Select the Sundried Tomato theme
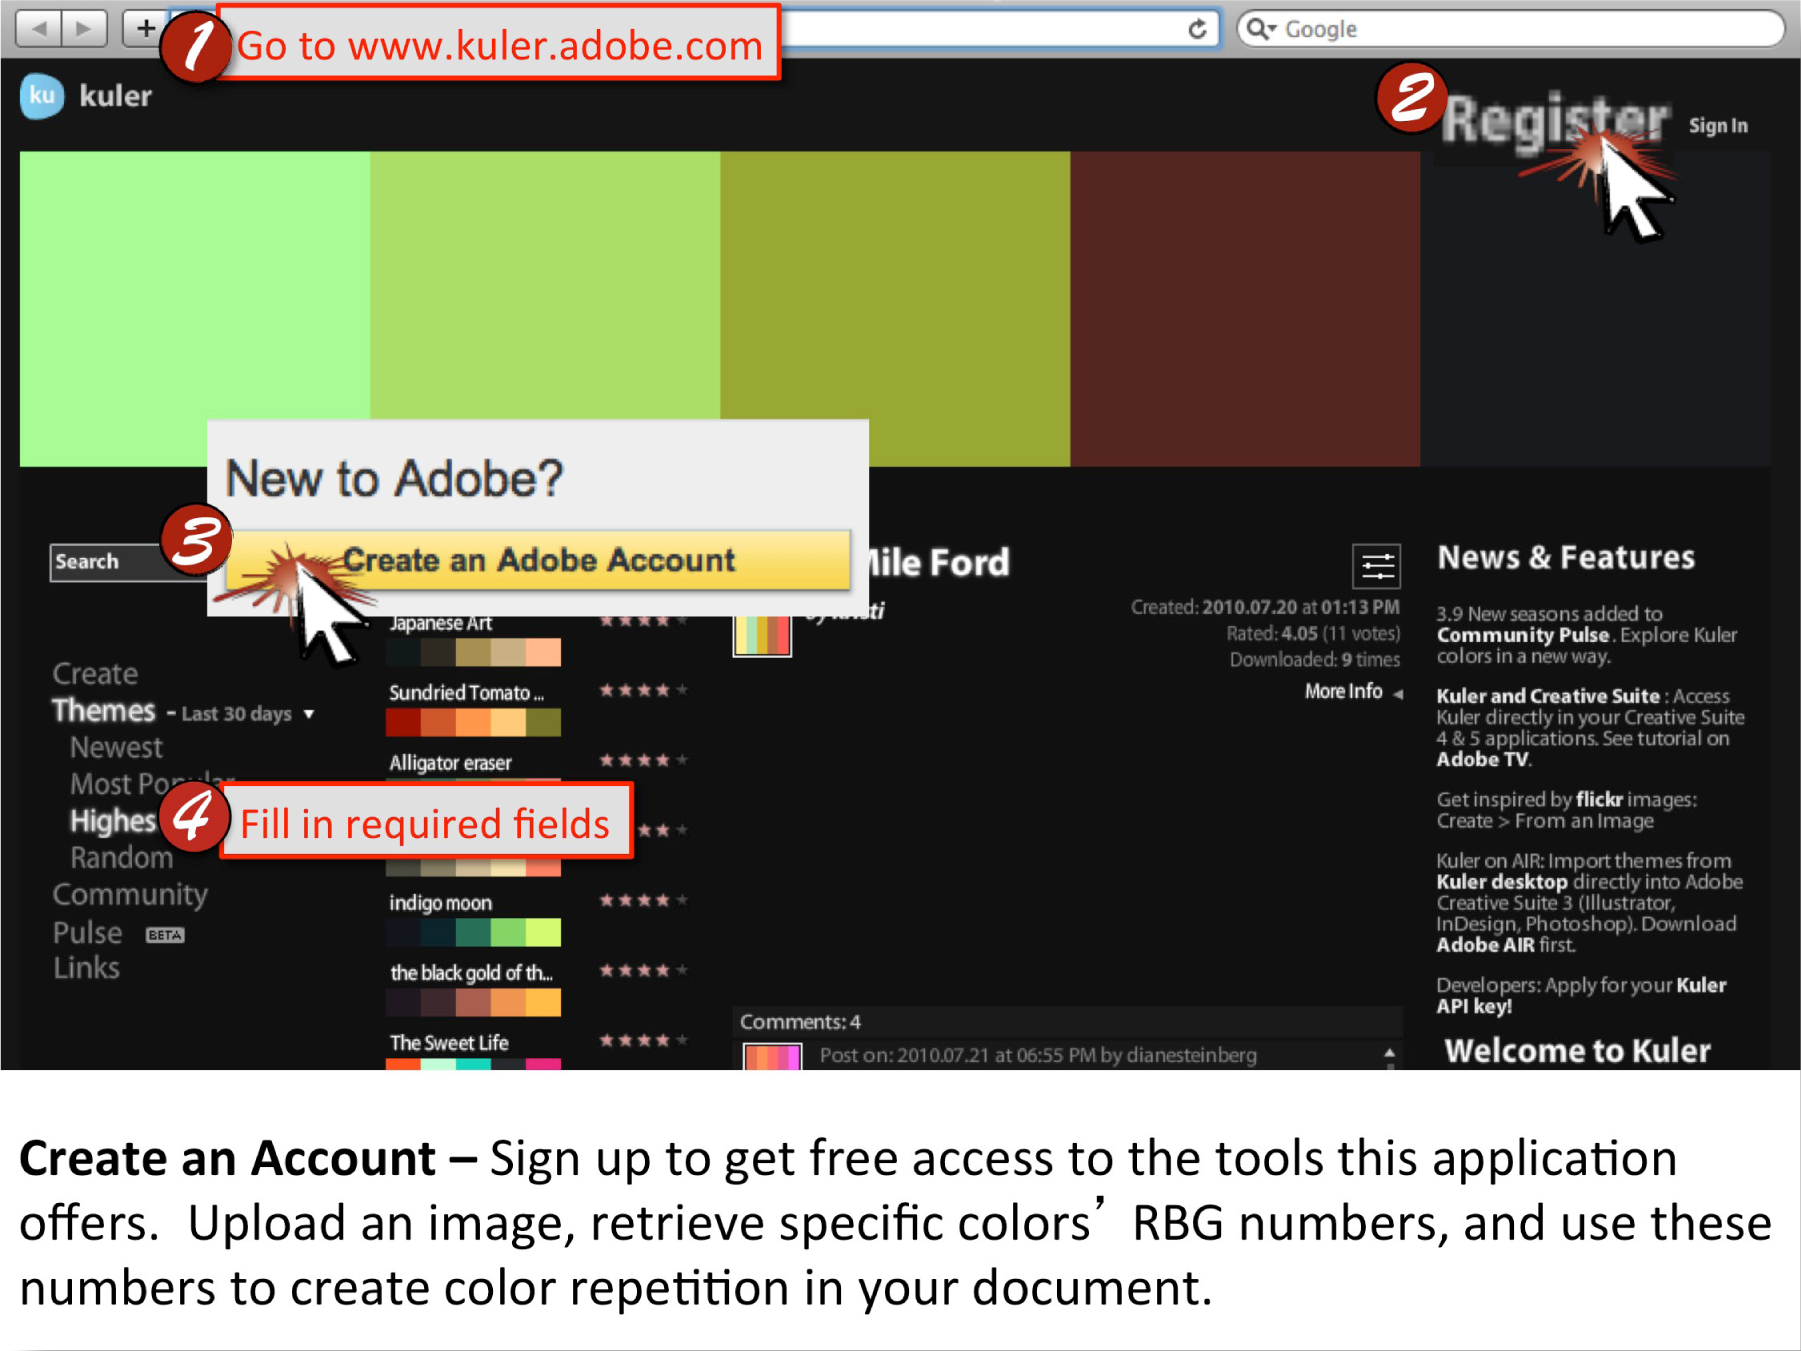The image size is (1801, 1351). tap(466, 693)
